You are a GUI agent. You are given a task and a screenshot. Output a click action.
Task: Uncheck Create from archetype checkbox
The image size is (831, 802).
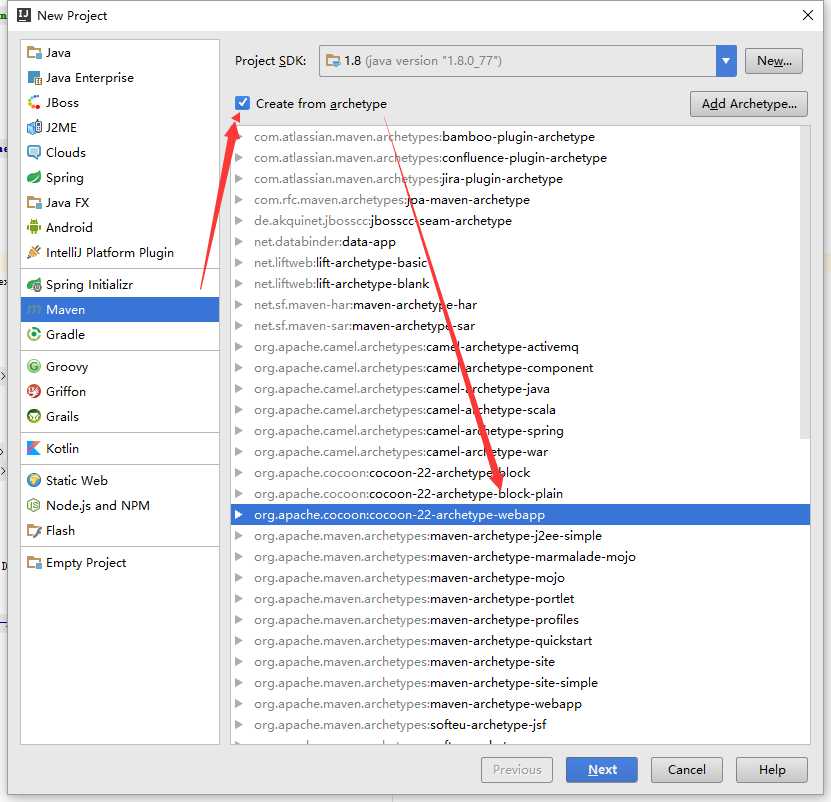coord(242,103)
